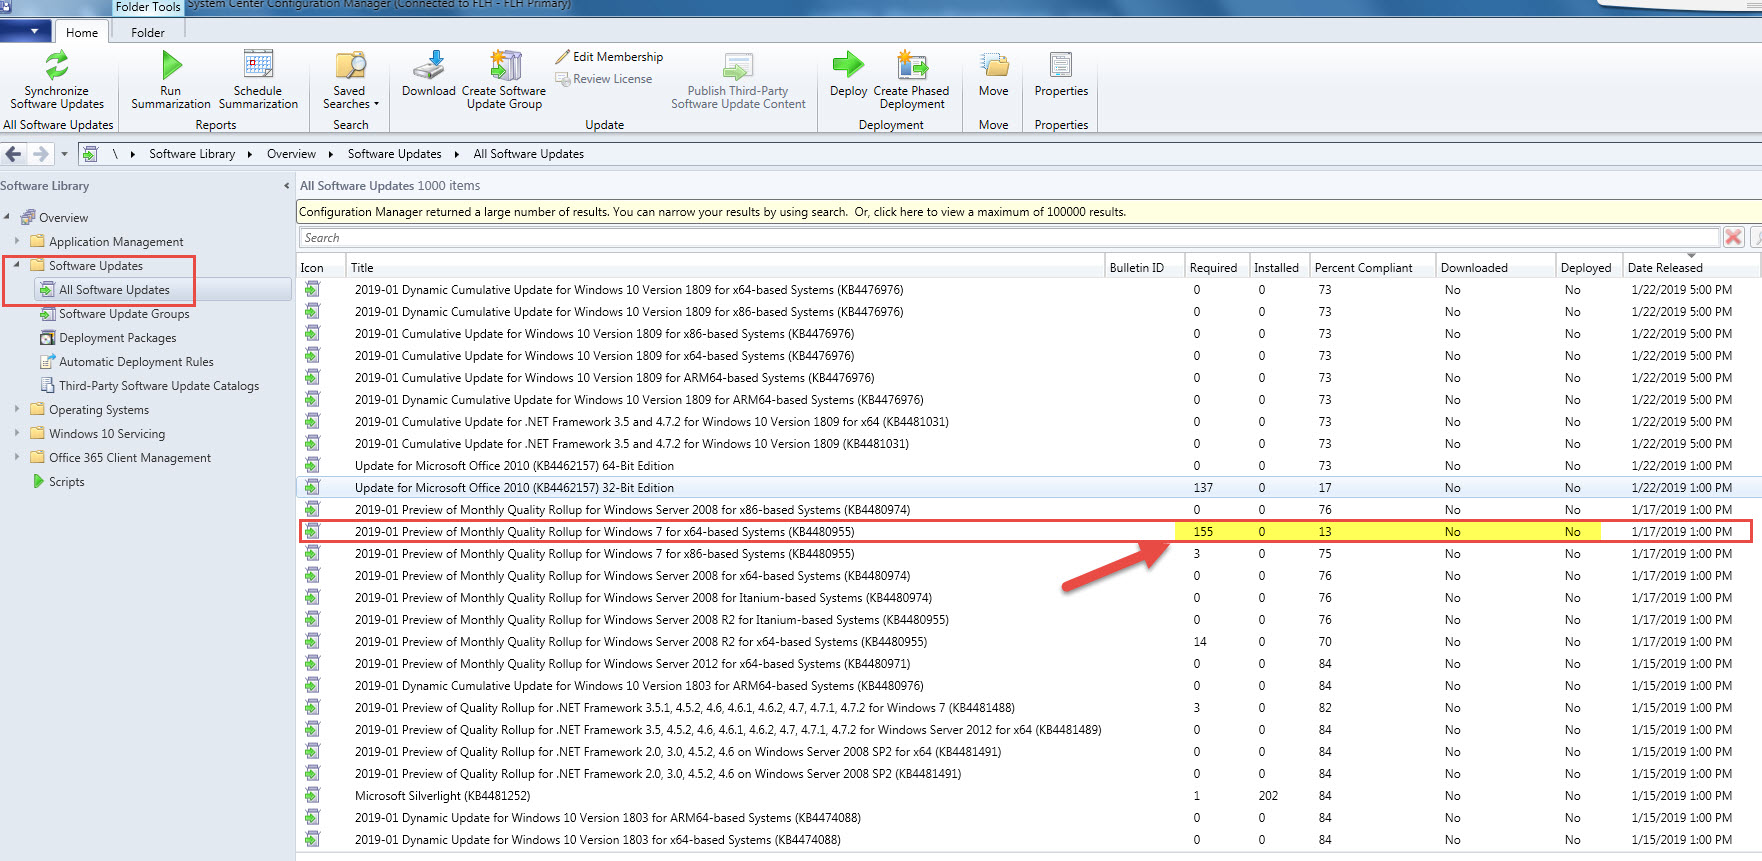Collapse the Software Library navigation pane
This screenshot has height=861, width=1762.
pos(287,186)
